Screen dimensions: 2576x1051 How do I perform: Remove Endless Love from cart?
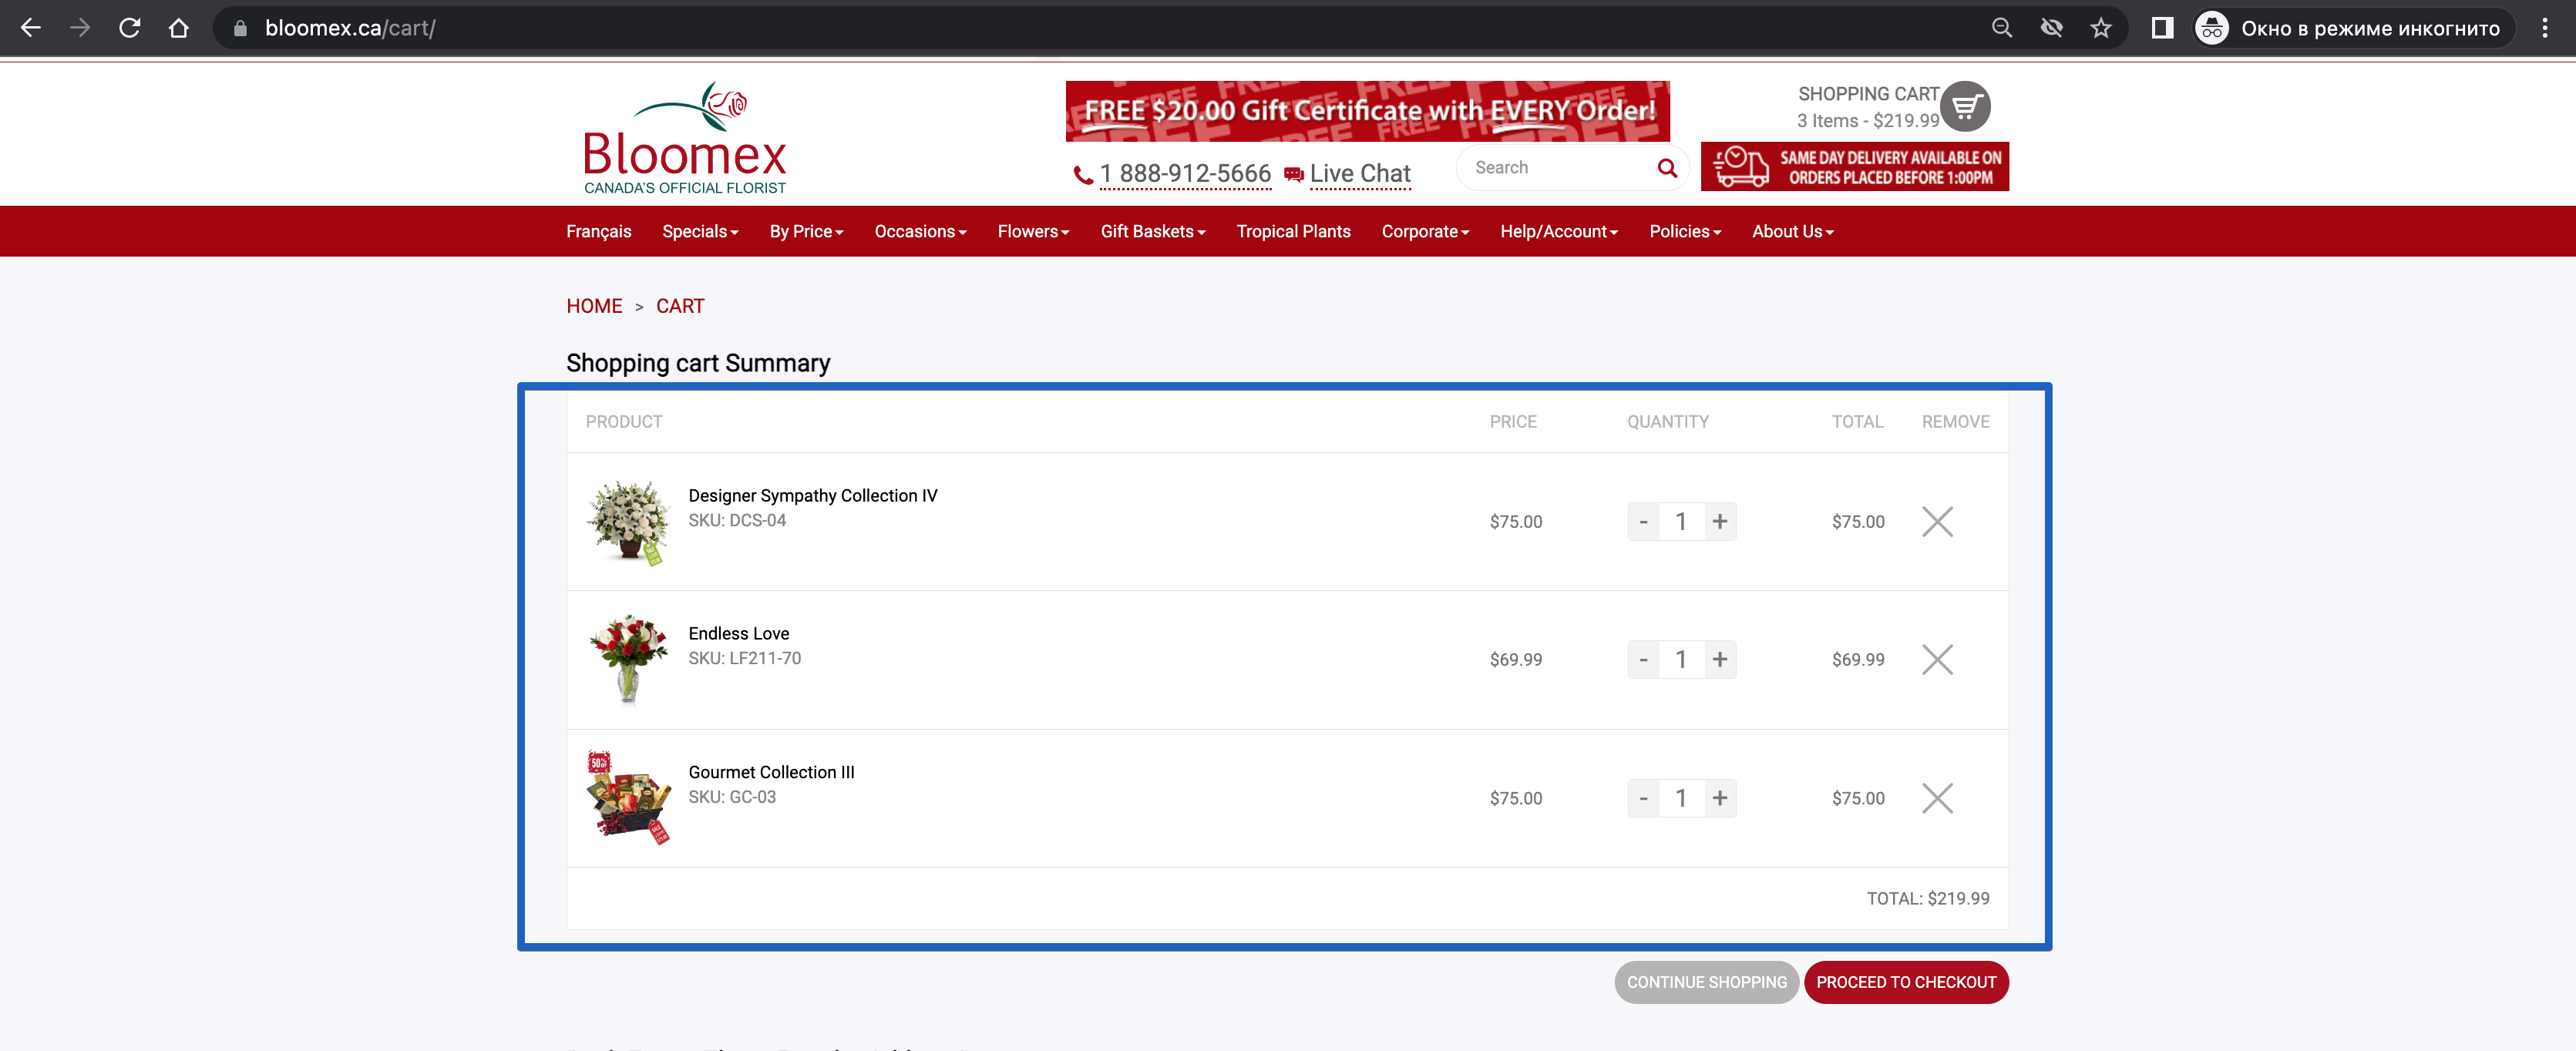(x=1937, y=659)
